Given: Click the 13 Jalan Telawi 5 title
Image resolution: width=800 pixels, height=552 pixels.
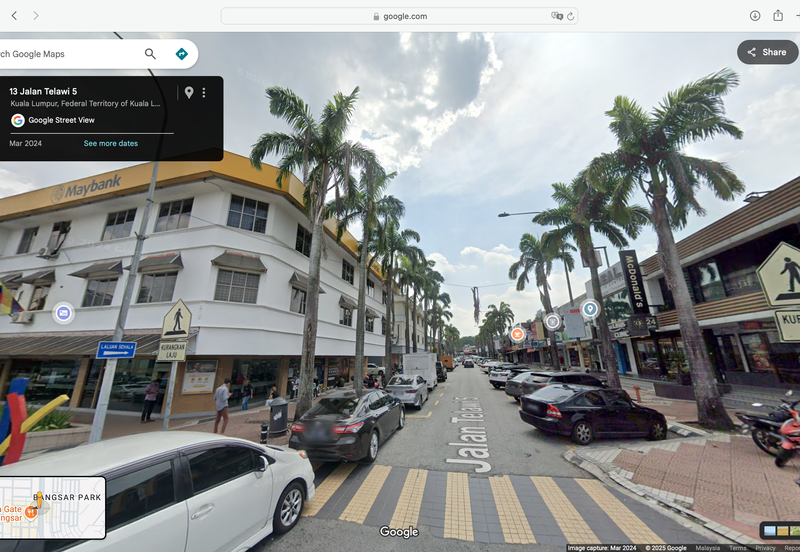Looking at the screenshot, I should coord(43,91).
